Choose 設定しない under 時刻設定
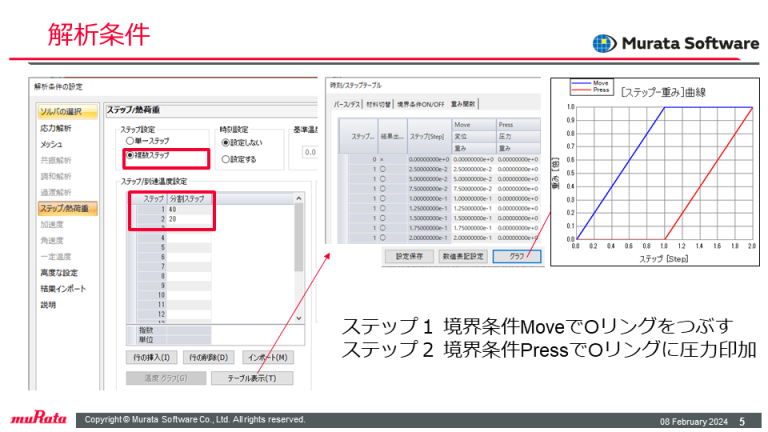Image resolution: width=768 pixels, height=432 pixels. (x=226, y=143)
